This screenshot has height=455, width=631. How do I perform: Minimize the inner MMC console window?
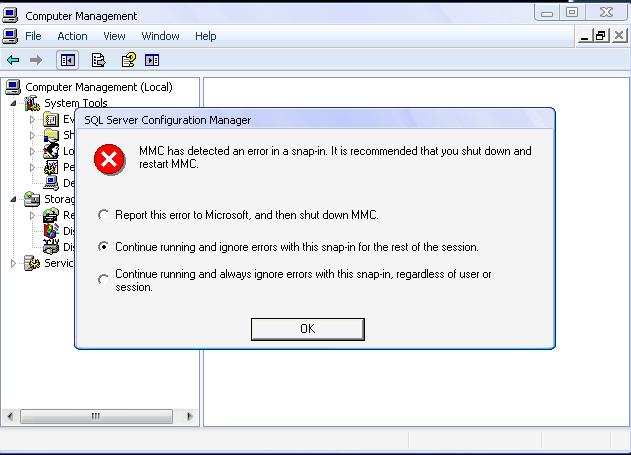[x=585, y=36]
